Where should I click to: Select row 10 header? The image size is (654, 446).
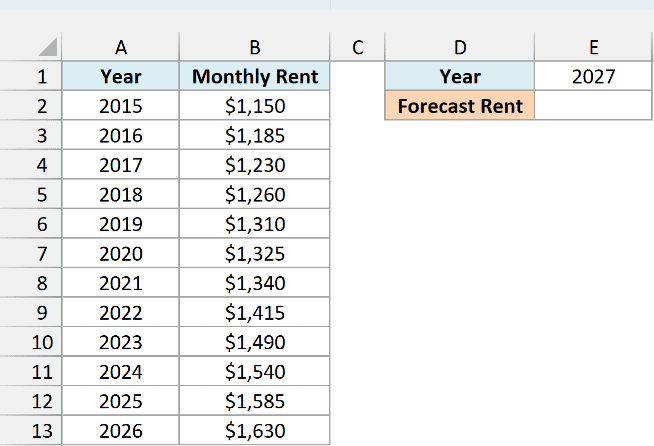pyautogui.click(x=30, y=342)
